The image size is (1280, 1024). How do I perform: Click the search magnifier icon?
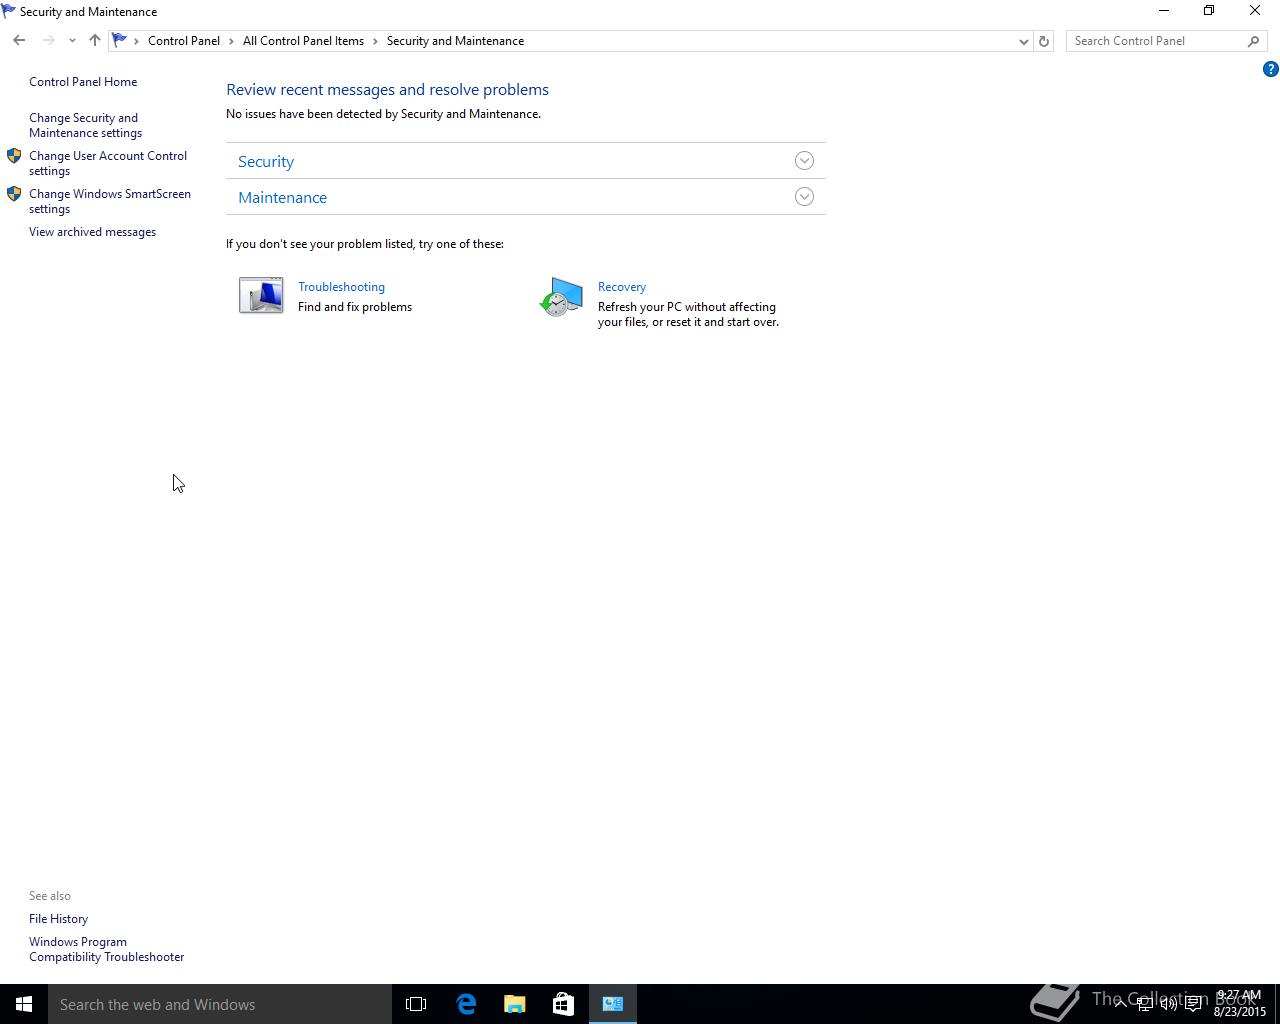tap(1254, 41)
